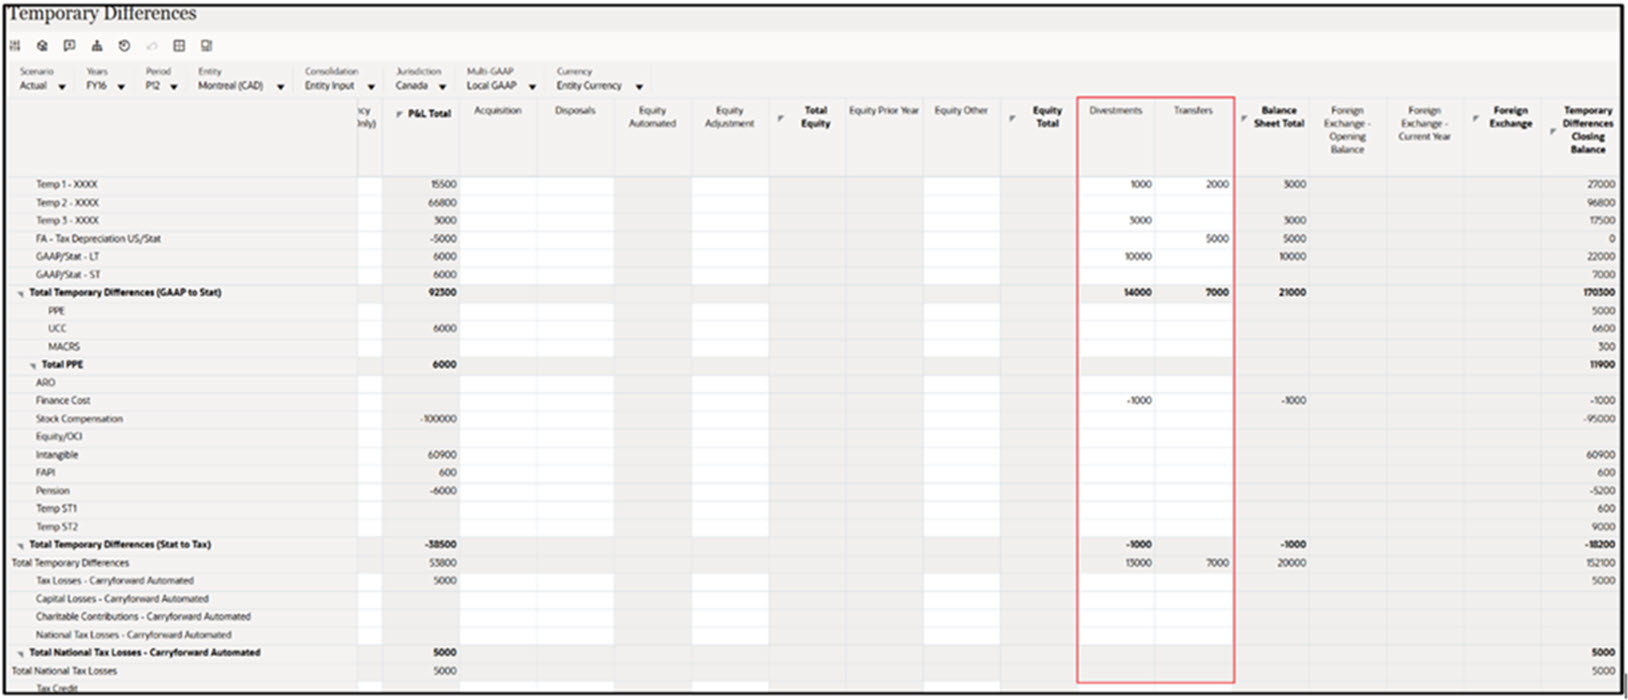The width and height of the screenshot is (1628, 700).
Task: Select the FAPI row label
Action: tap(45, 473)
